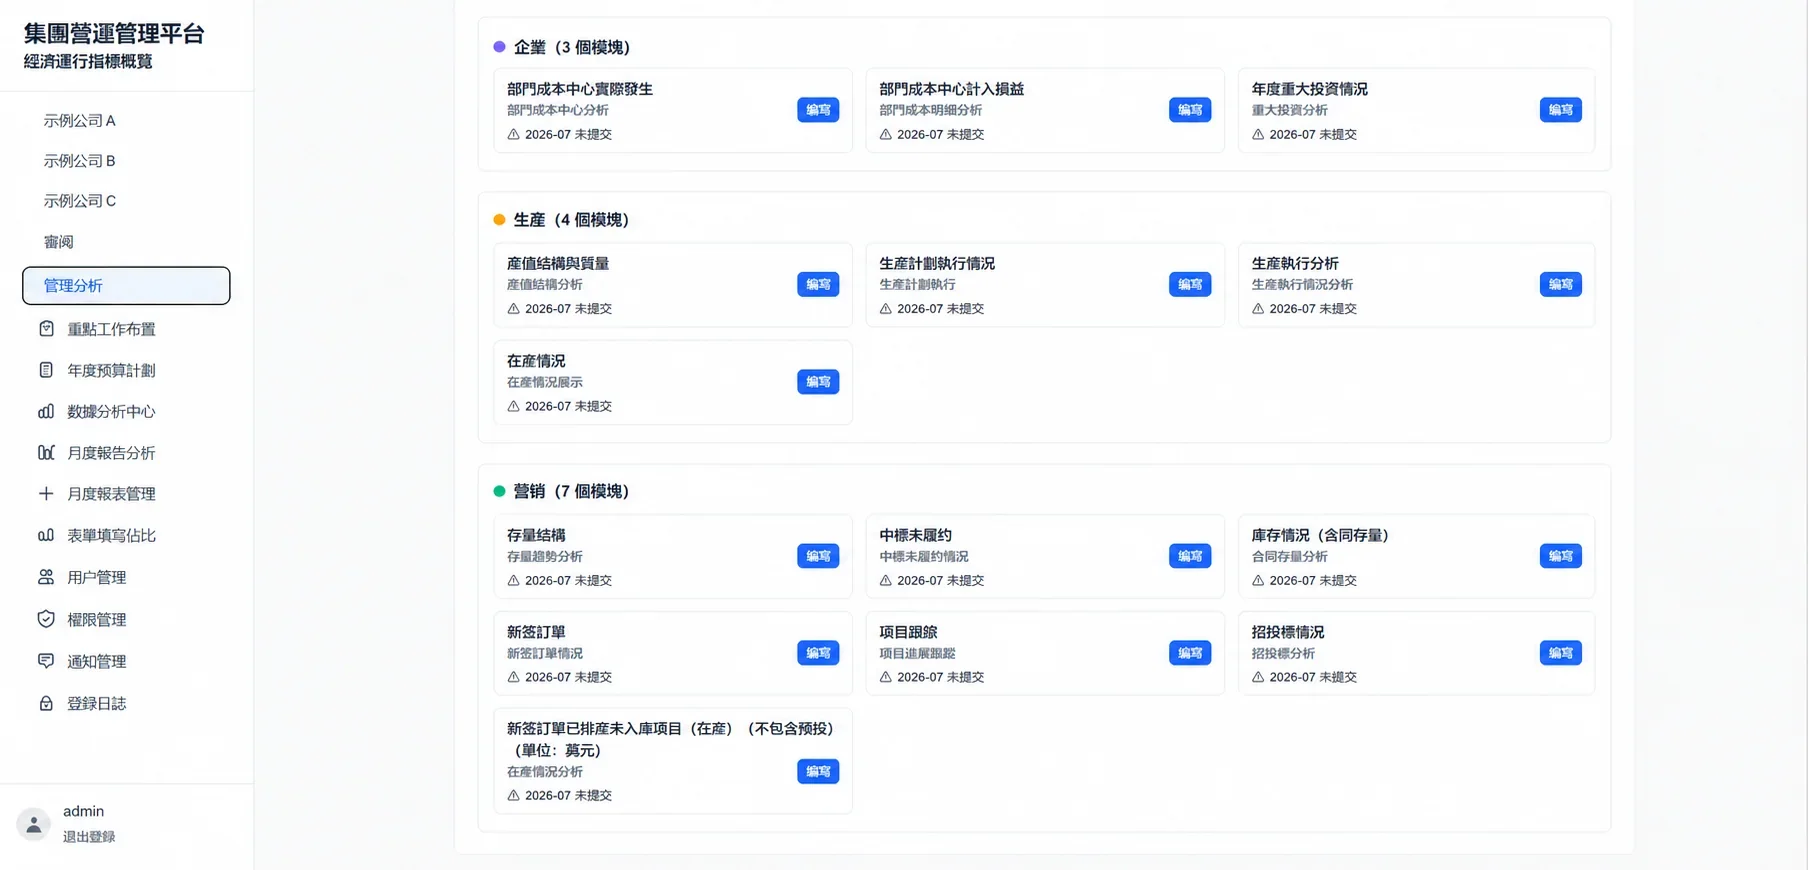Viewport: 1808px width, 870px height.
Task: Click the message icon beside 通知管理
Action: click(46, 661)
